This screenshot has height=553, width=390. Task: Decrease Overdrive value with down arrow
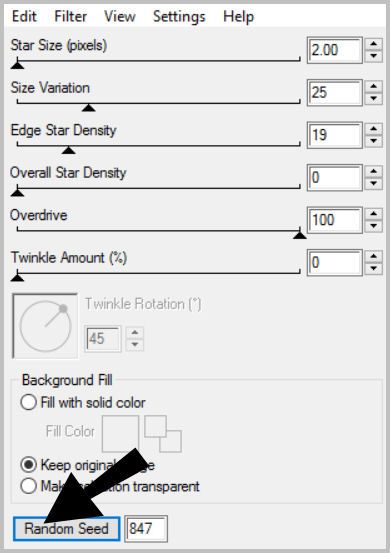pos(374,226)
